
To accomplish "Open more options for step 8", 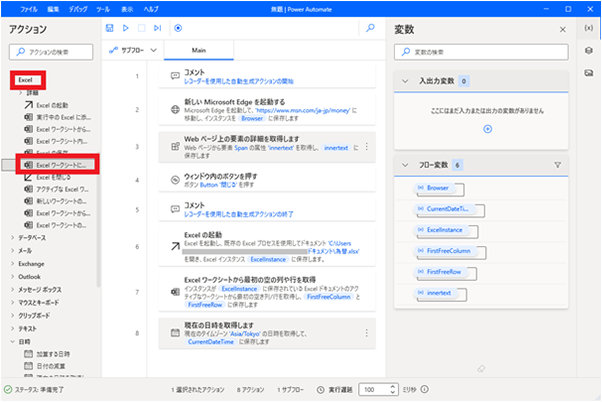I will [x=367, y=333].
